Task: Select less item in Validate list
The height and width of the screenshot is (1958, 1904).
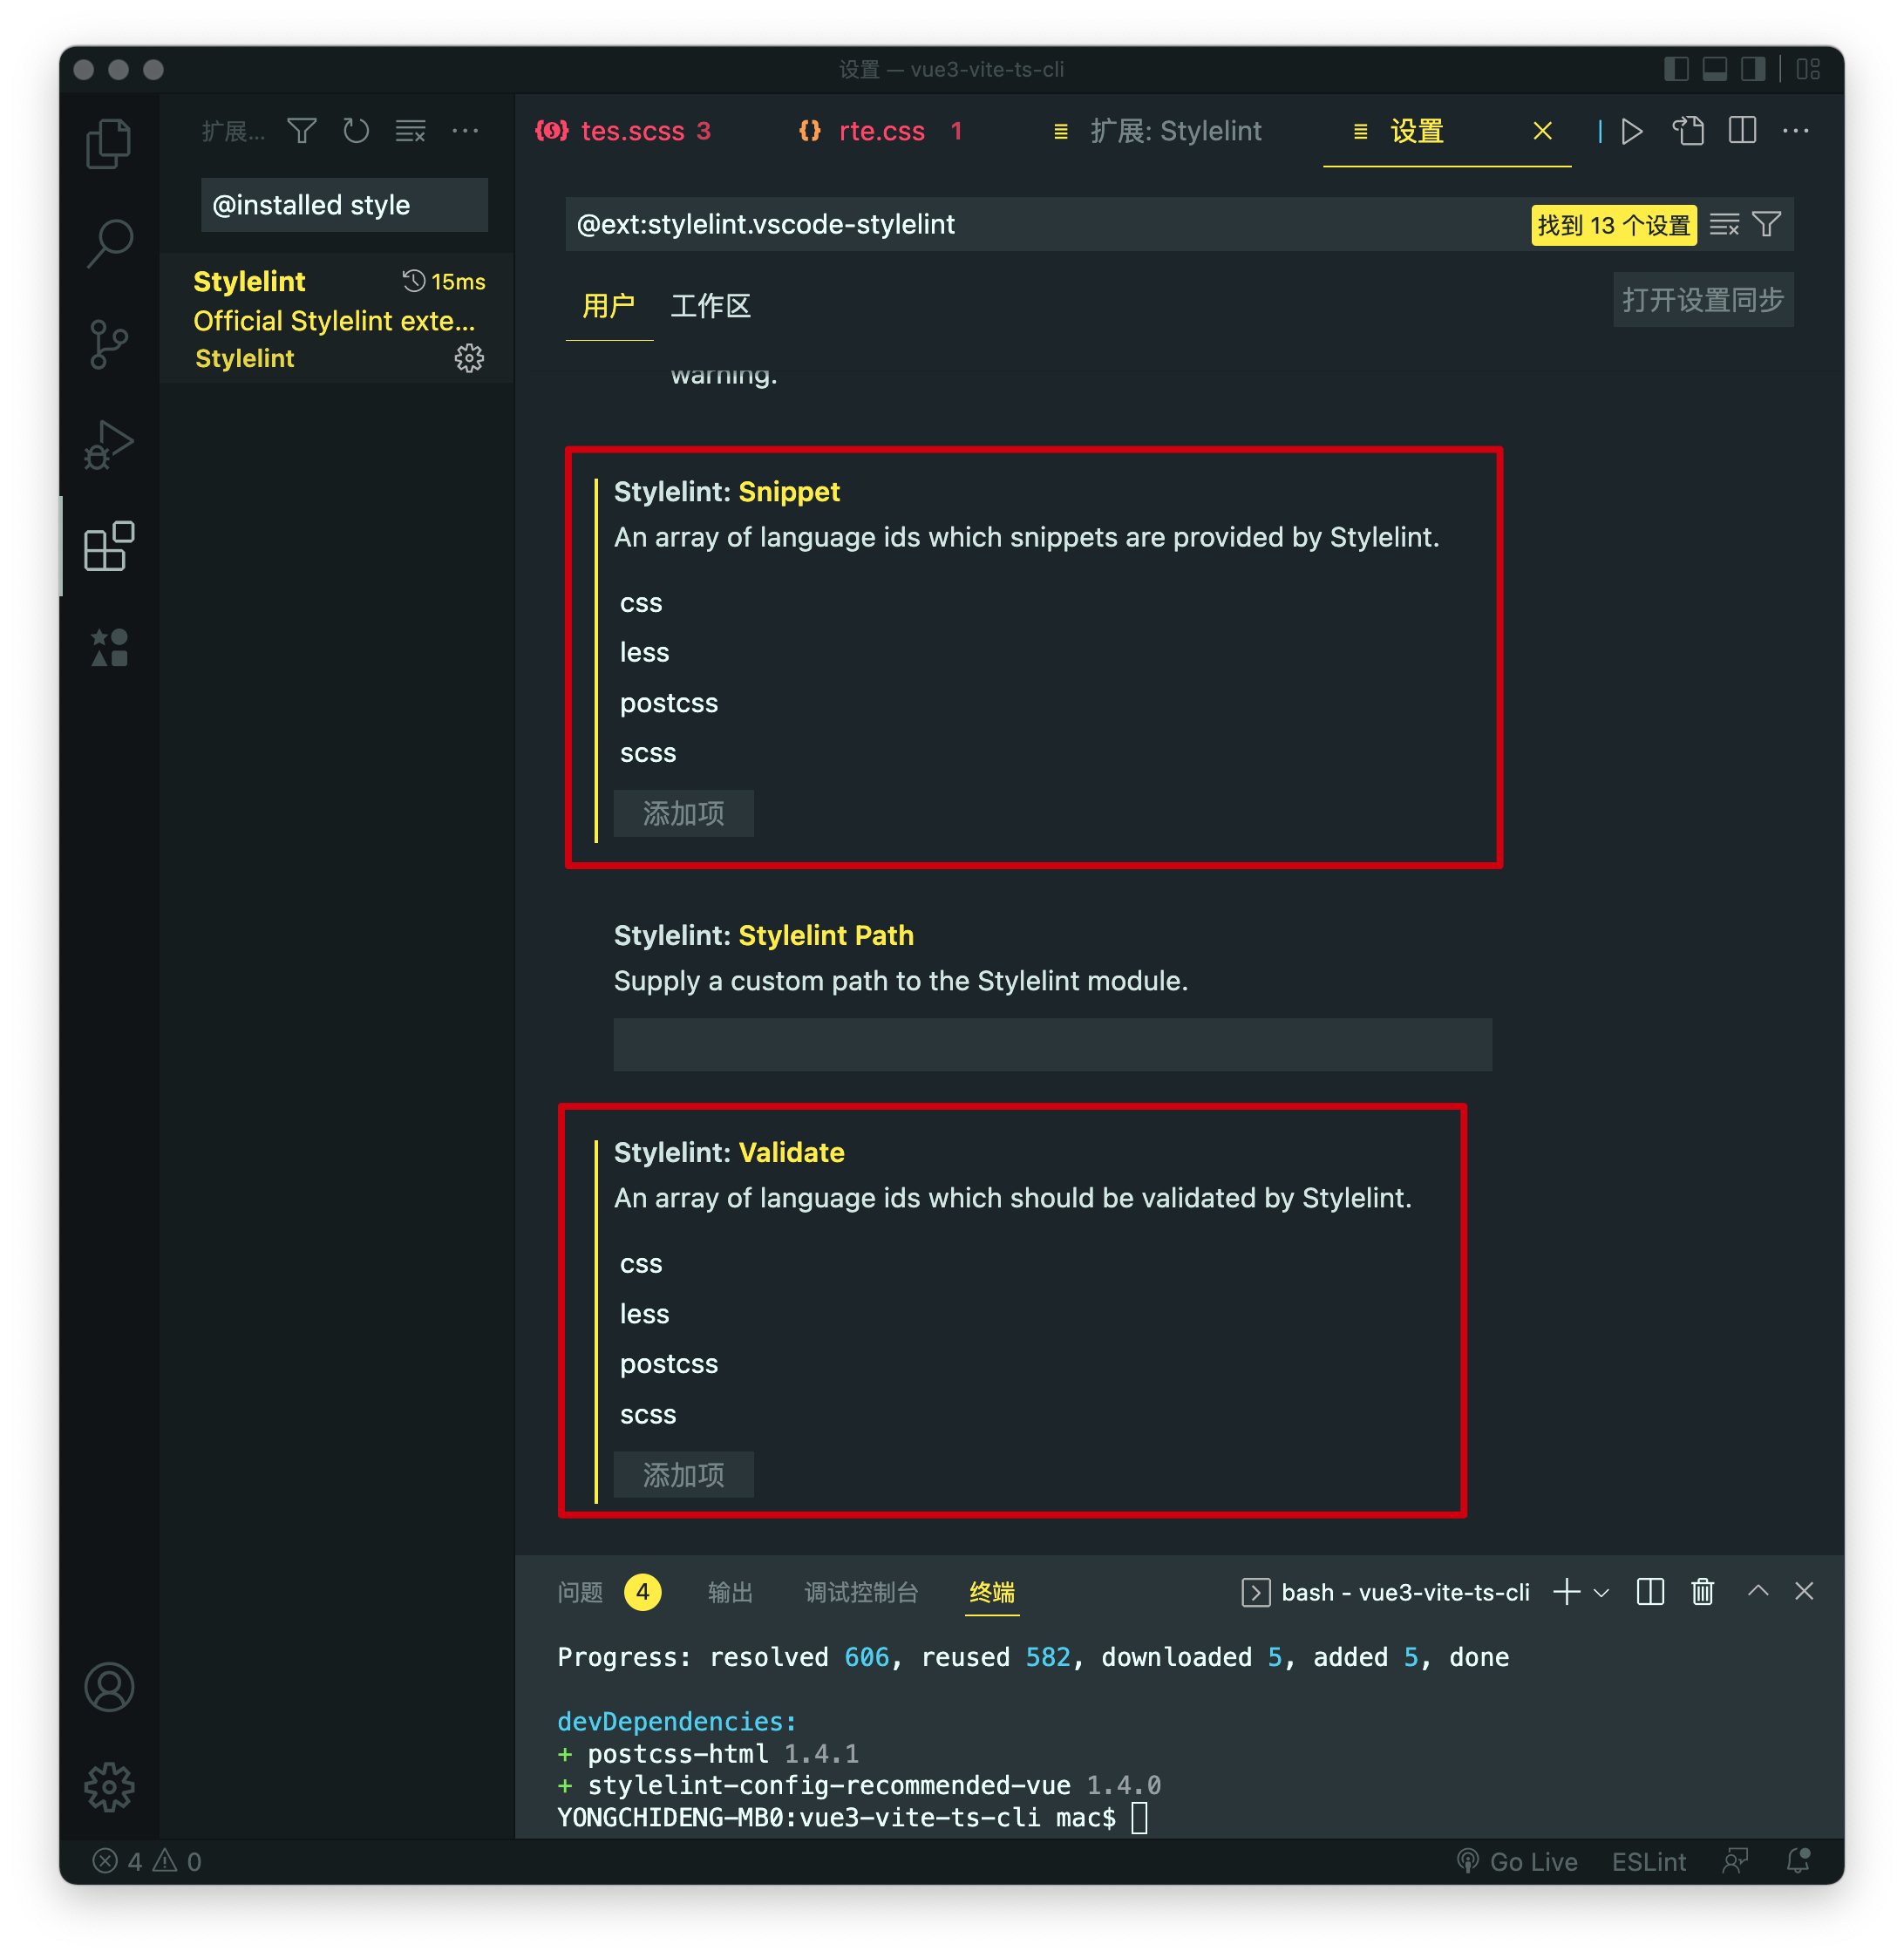Action: pyautogui.click(x=644, y=1314)
